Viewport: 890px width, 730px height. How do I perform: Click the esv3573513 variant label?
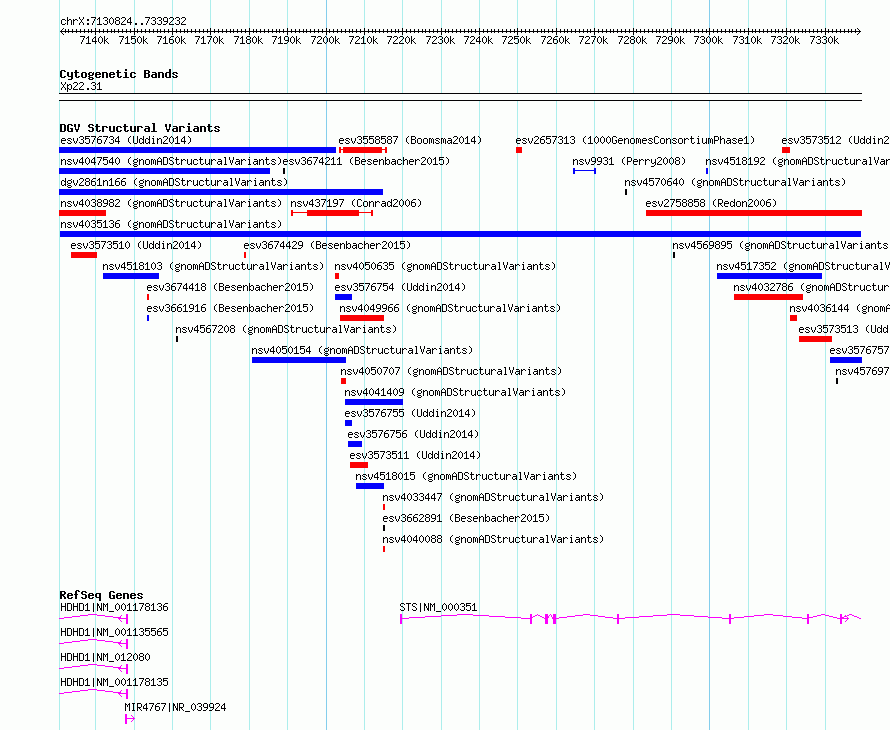pos(843,329)
